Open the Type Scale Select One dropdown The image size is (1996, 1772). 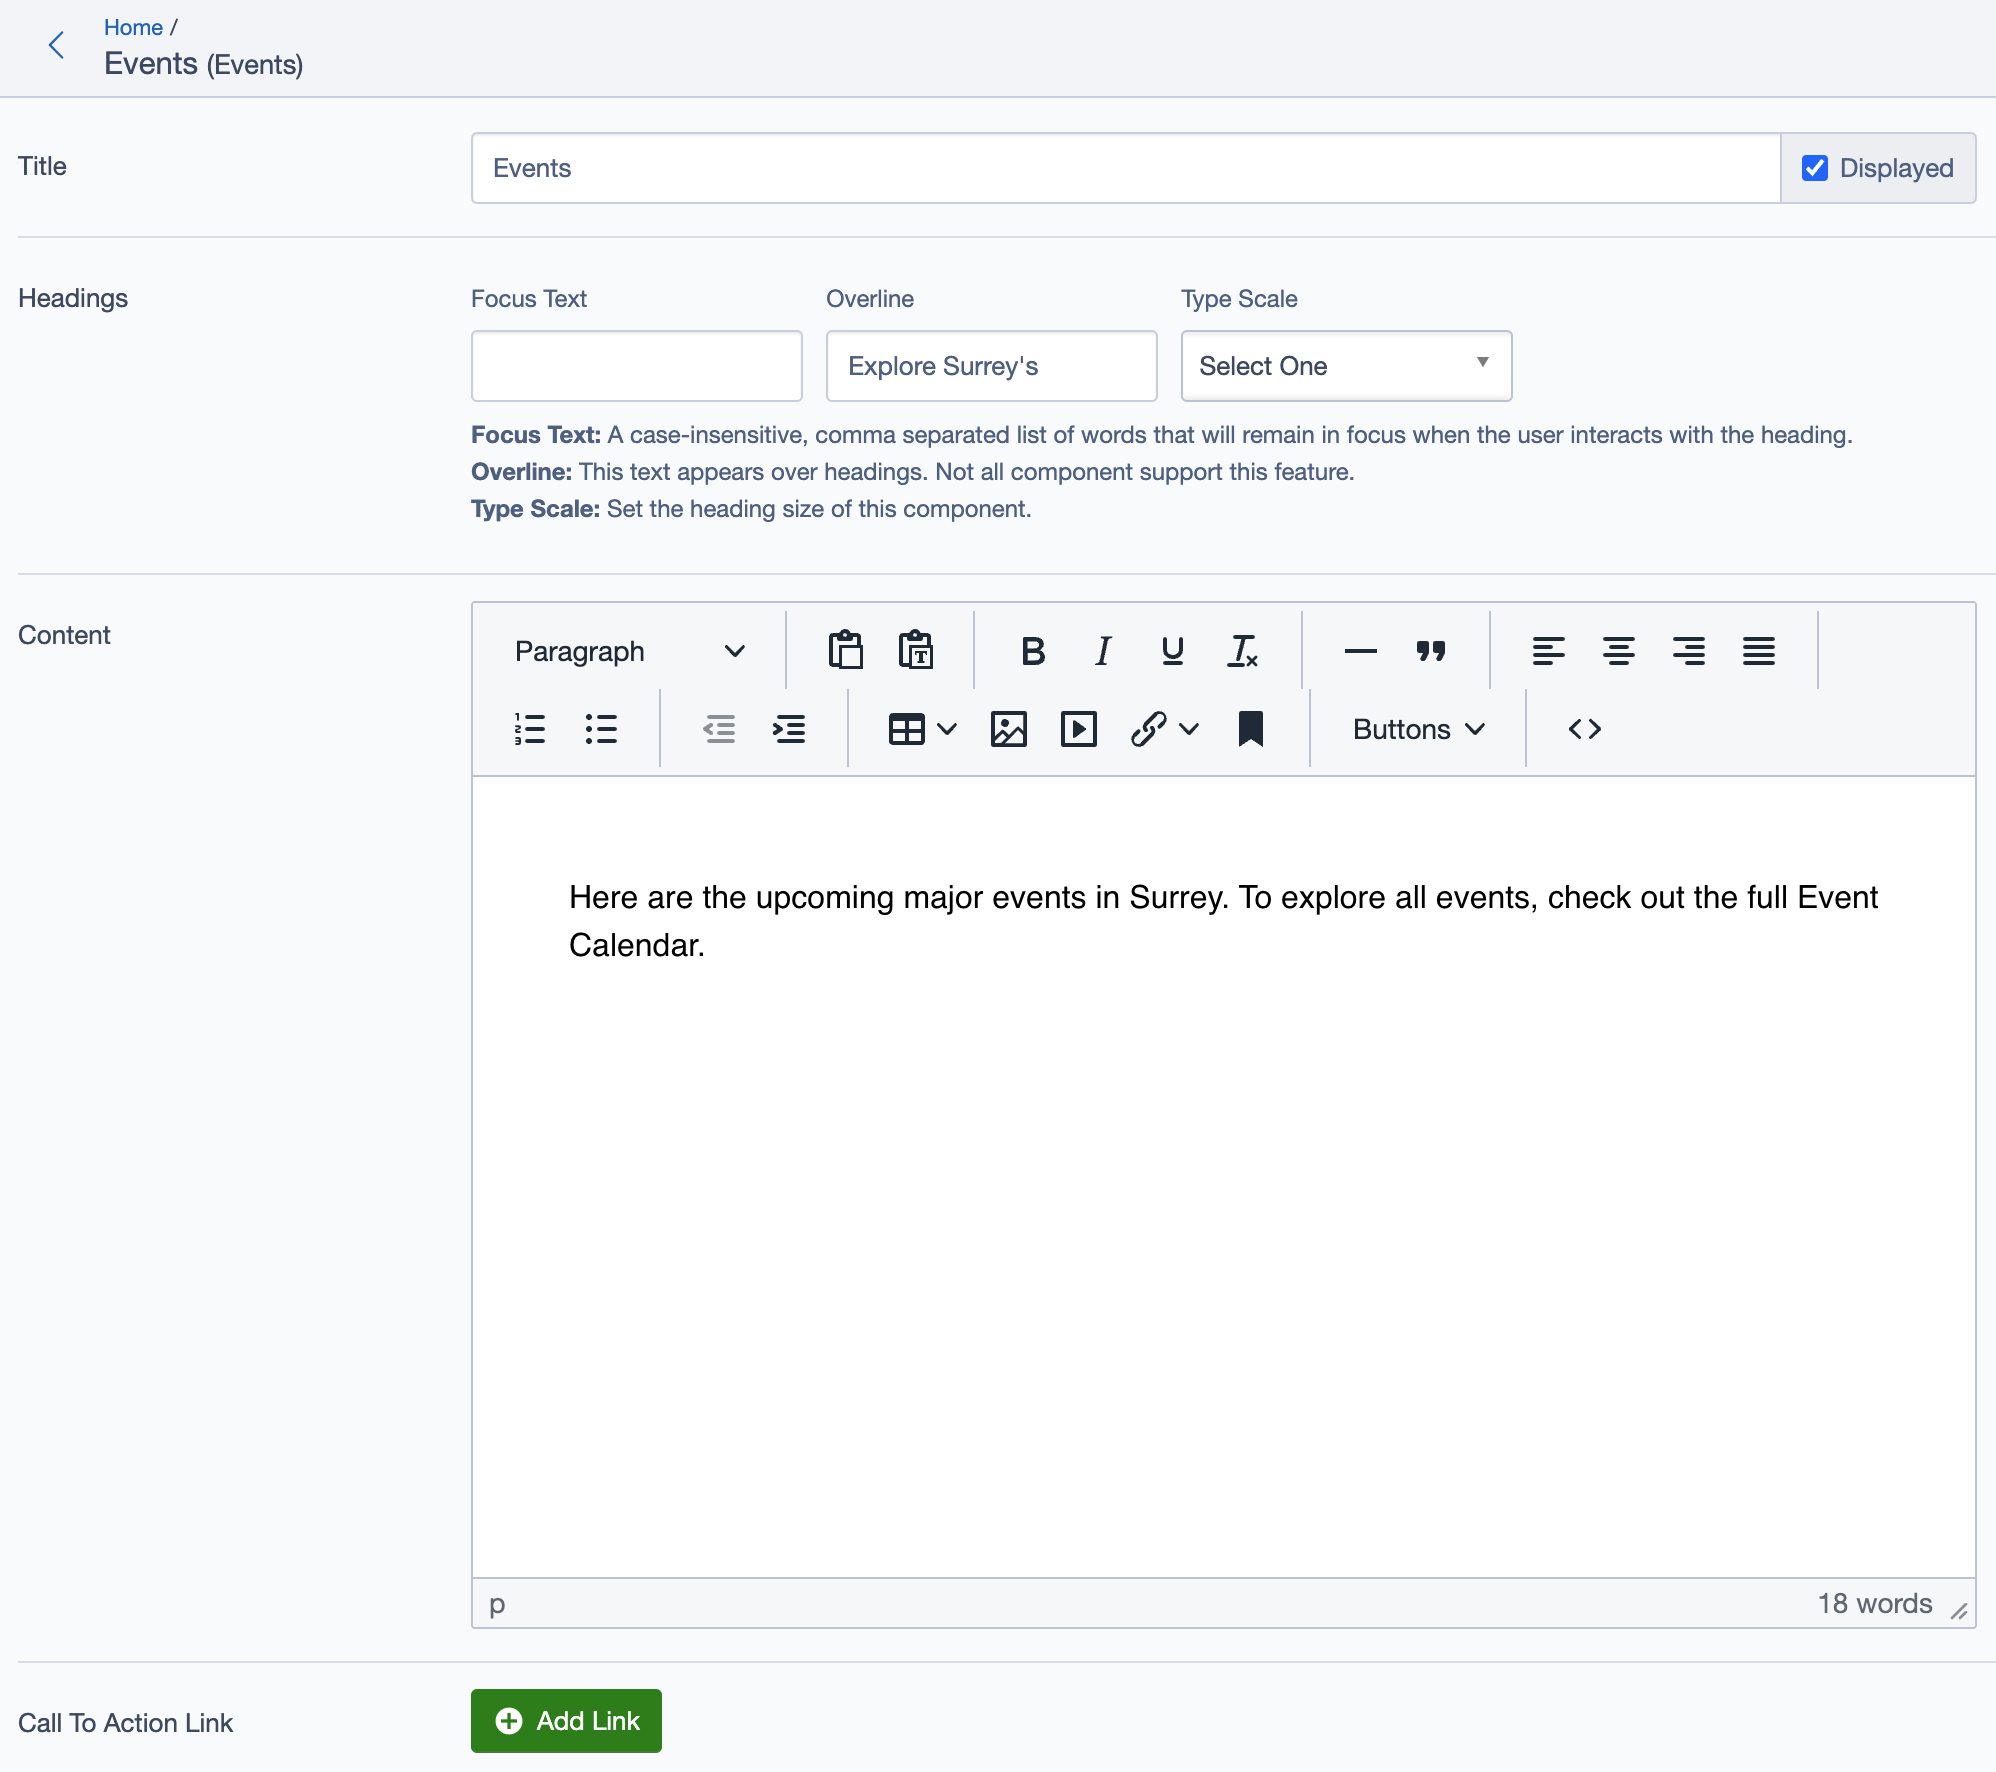(x=1345, y=366)
